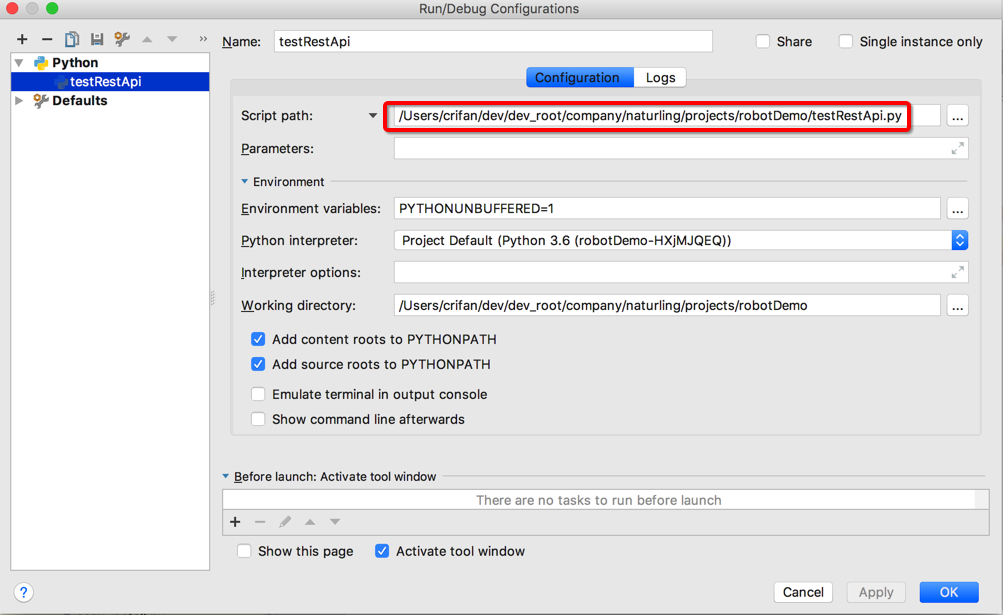Collapse the Environment section

244,182
